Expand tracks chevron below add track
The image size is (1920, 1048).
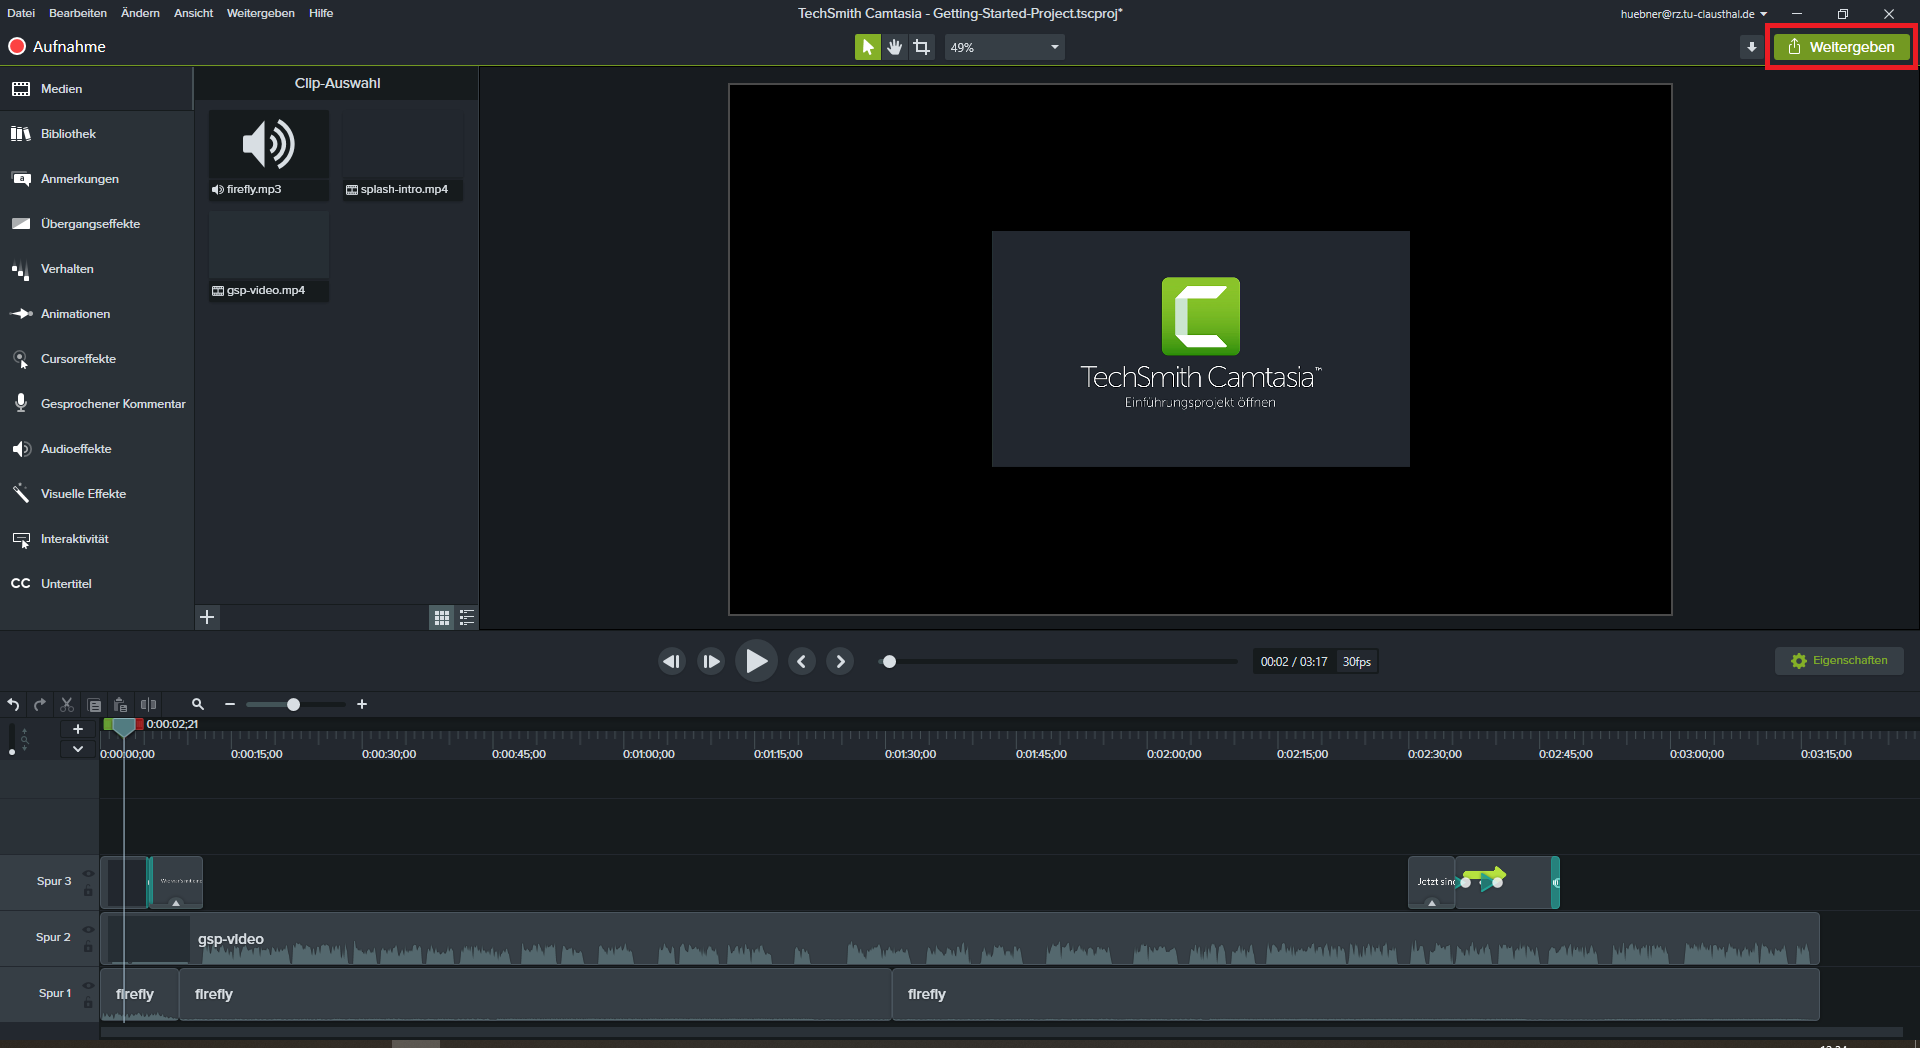77,749
